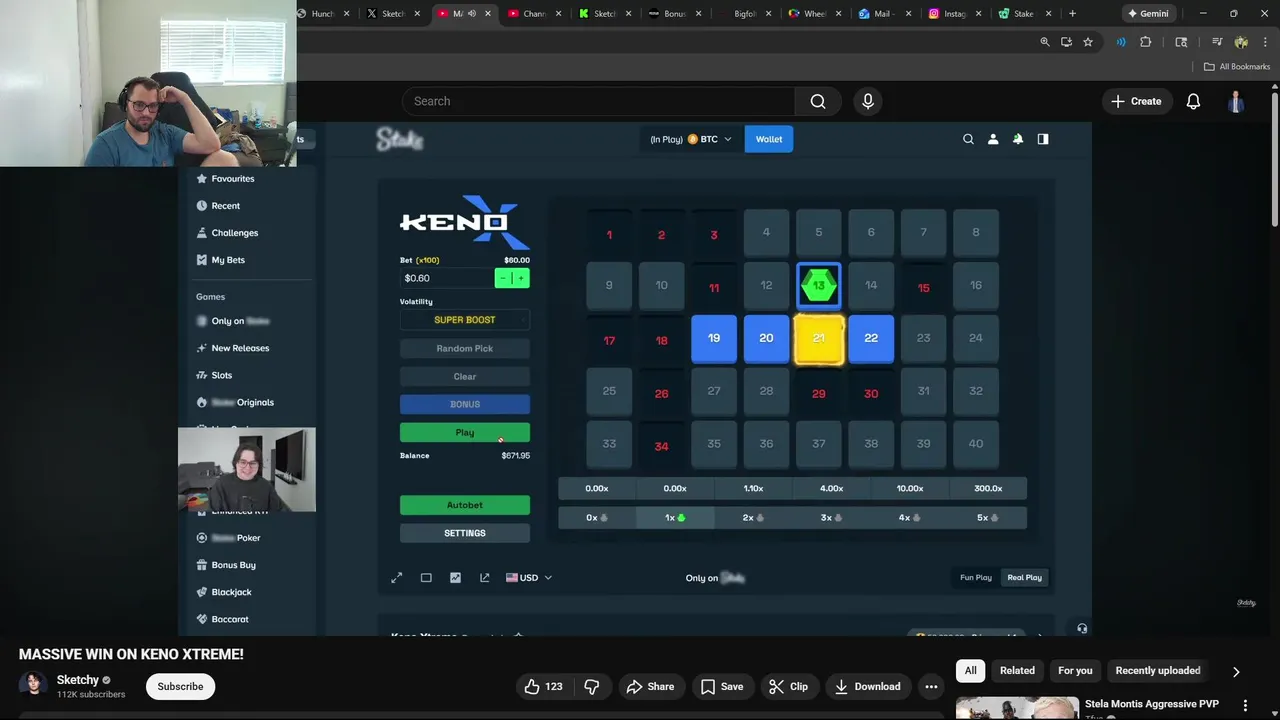The height and width of the screenshot is (720, 1280).
Task: Switch game to theatre mode icon
Action: (x=426, y=577)
